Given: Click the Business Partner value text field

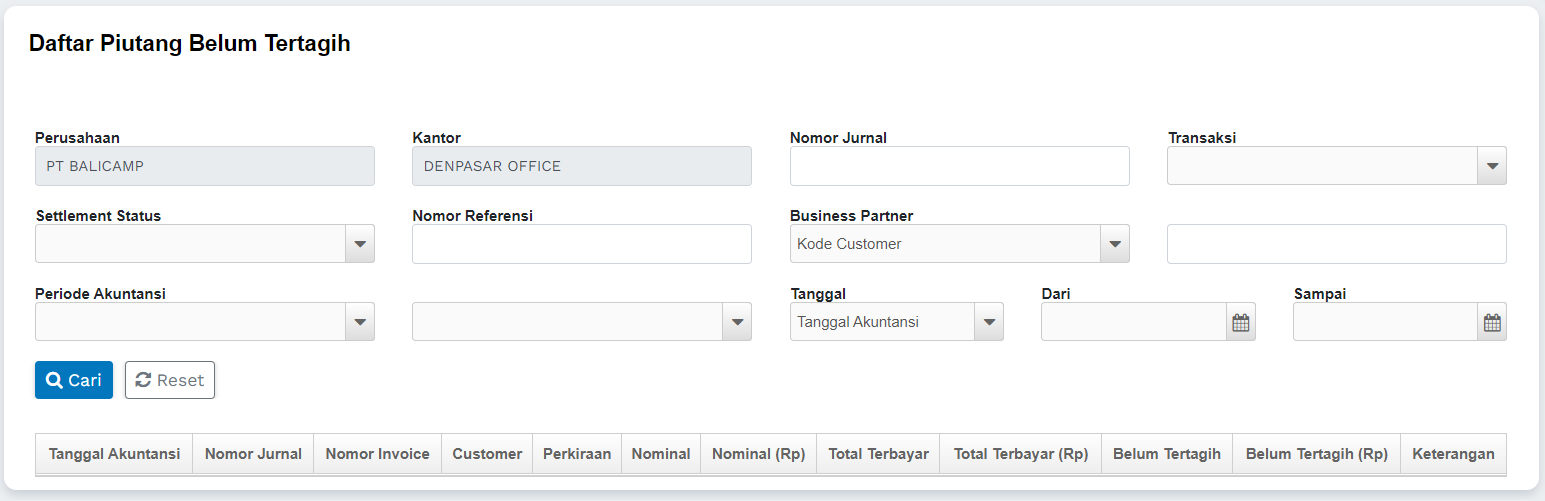Looking at the screenshot, I should coord(1336,244).
